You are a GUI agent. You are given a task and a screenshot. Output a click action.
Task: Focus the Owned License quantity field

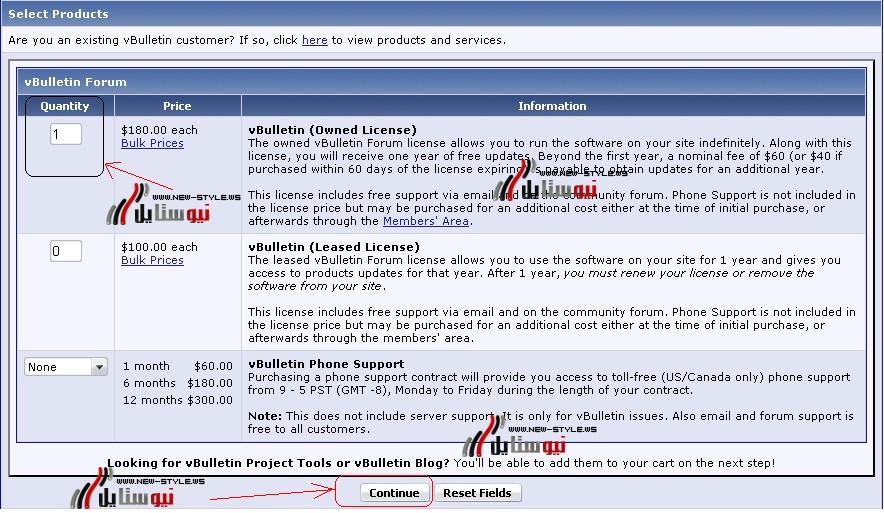click(x=66, y=134)
